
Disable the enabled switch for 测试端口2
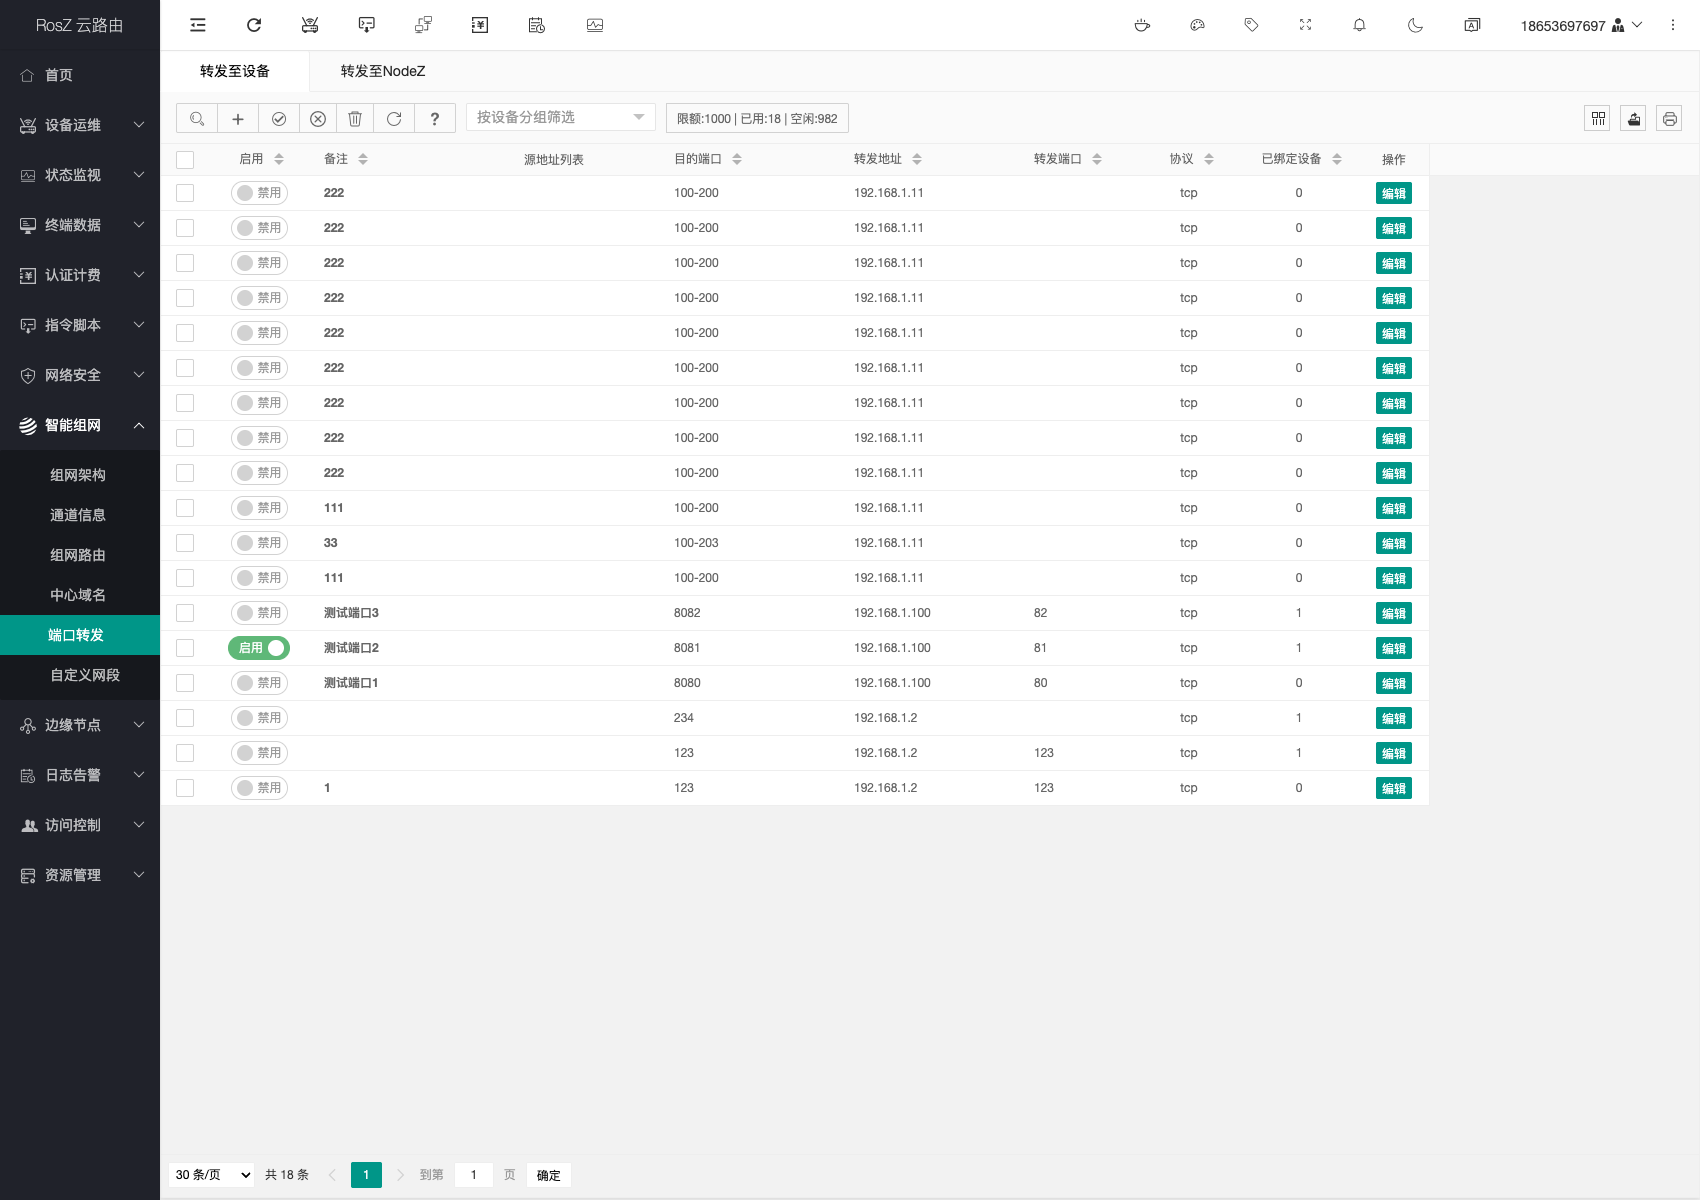(259, 648)
